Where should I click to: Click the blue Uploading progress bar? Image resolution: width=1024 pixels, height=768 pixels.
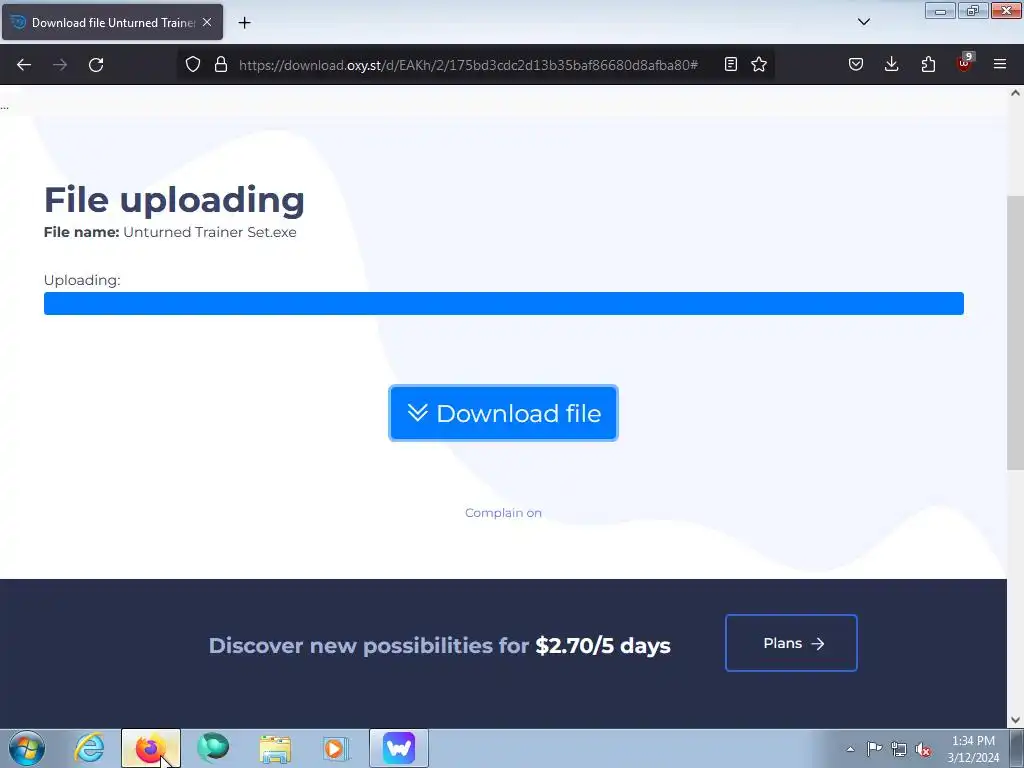[x=504, y=304]
